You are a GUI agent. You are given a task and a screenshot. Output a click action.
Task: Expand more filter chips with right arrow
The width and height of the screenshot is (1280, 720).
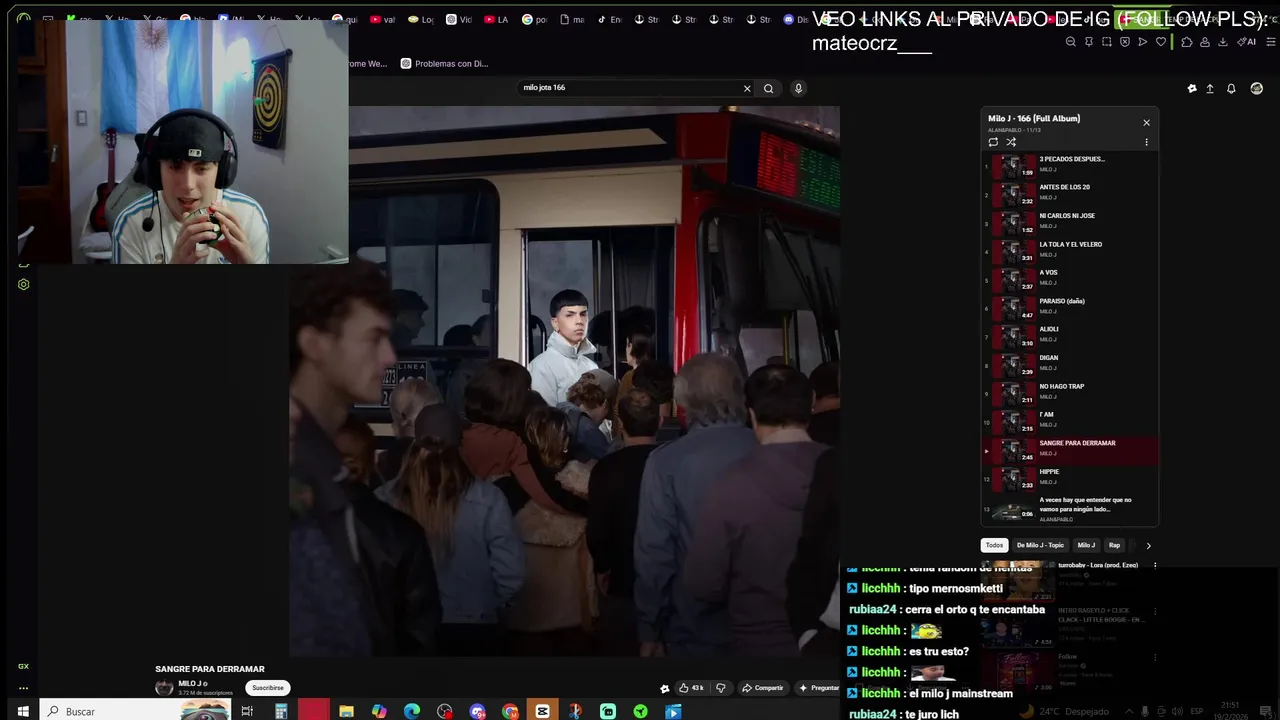point(1148,546)
